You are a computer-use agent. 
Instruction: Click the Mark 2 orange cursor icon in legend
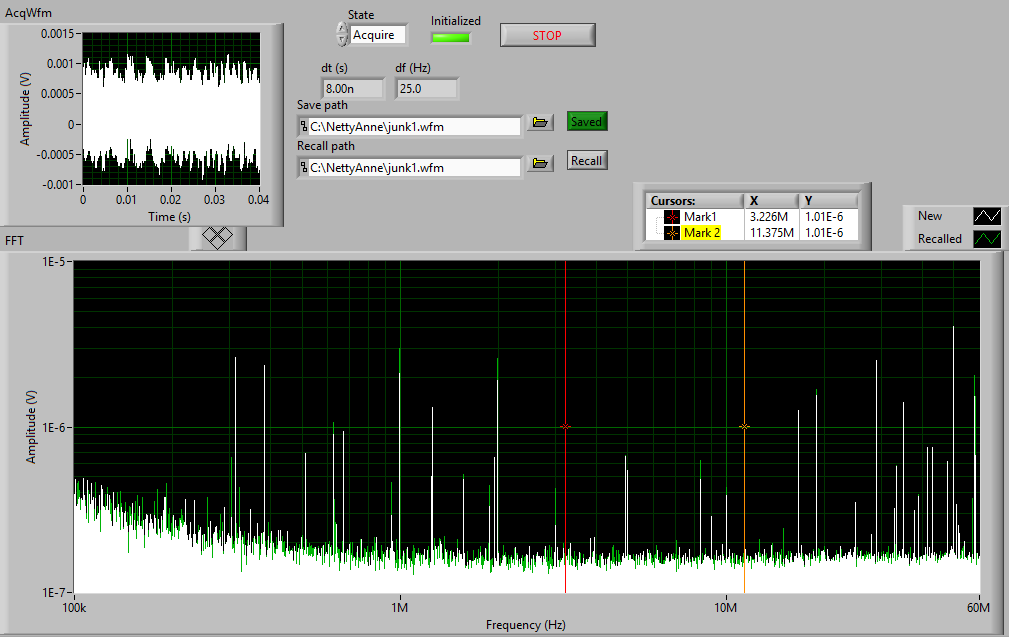pos(671,233)
